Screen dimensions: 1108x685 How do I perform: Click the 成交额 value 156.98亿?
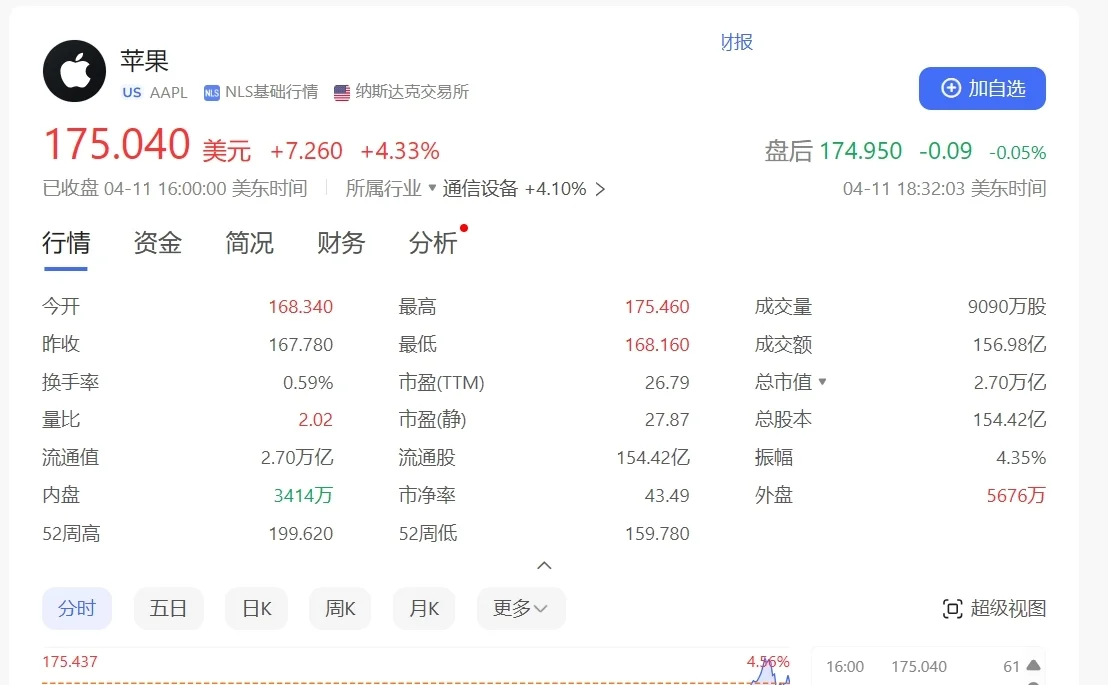[x=1009, y=345]
